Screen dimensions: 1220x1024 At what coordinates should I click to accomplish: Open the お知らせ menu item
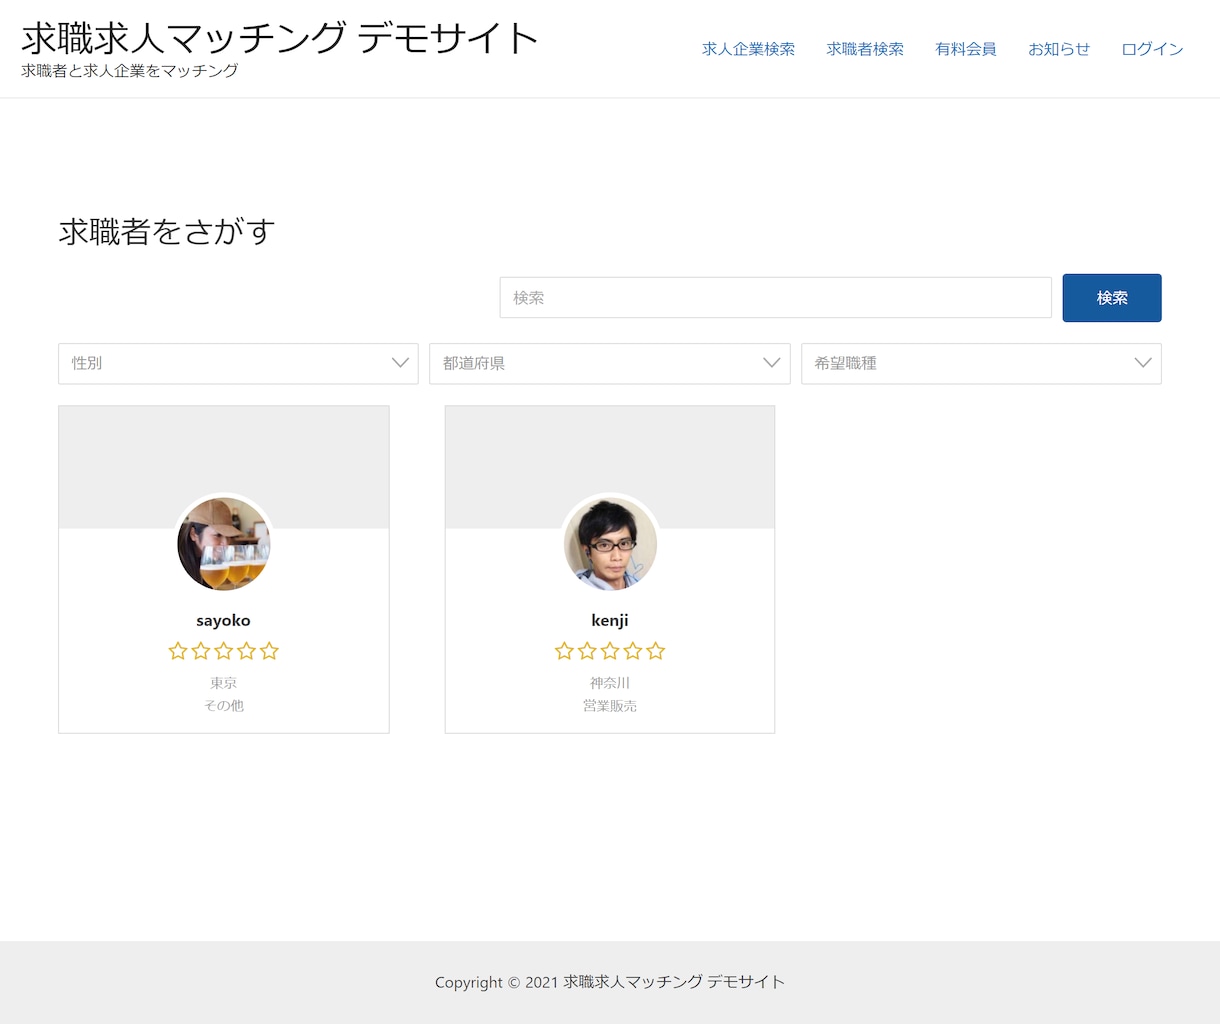pyautogui.click(x=1059, y=49)
